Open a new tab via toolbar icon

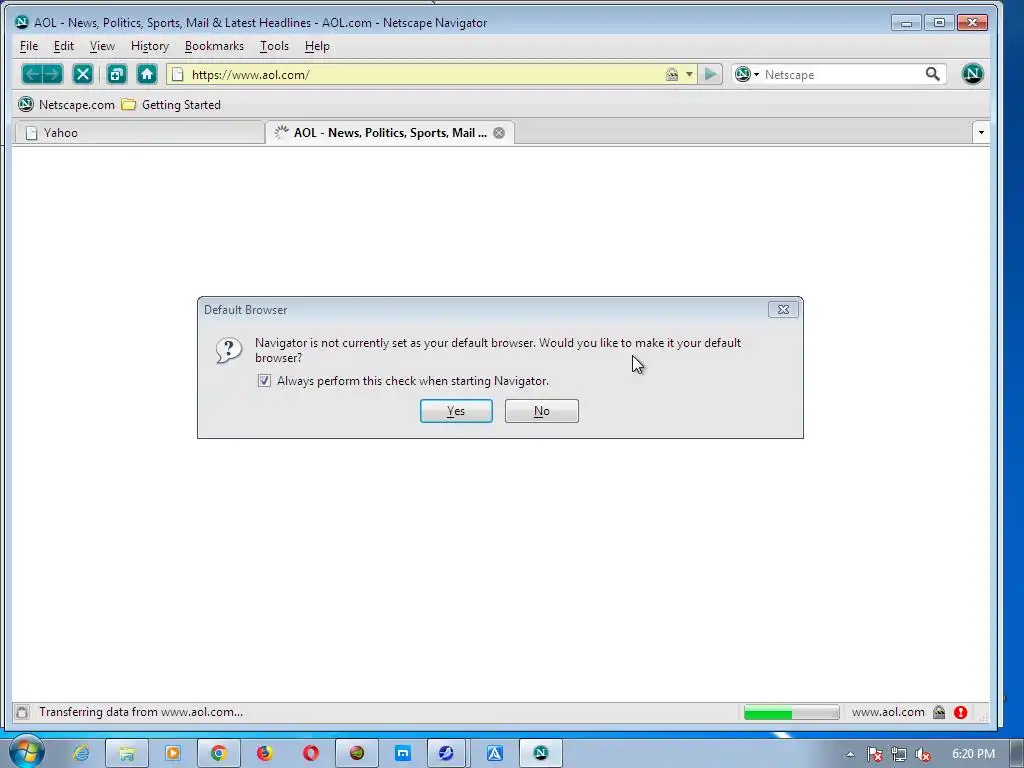click(x=117, y=74)
